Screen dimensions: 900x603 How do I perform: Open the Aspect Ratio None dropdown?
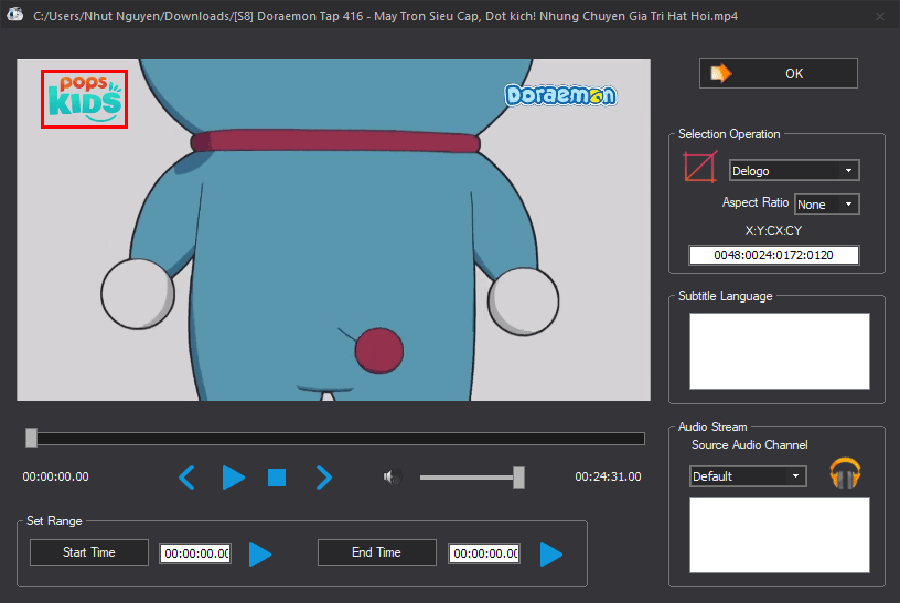(827, 204)
